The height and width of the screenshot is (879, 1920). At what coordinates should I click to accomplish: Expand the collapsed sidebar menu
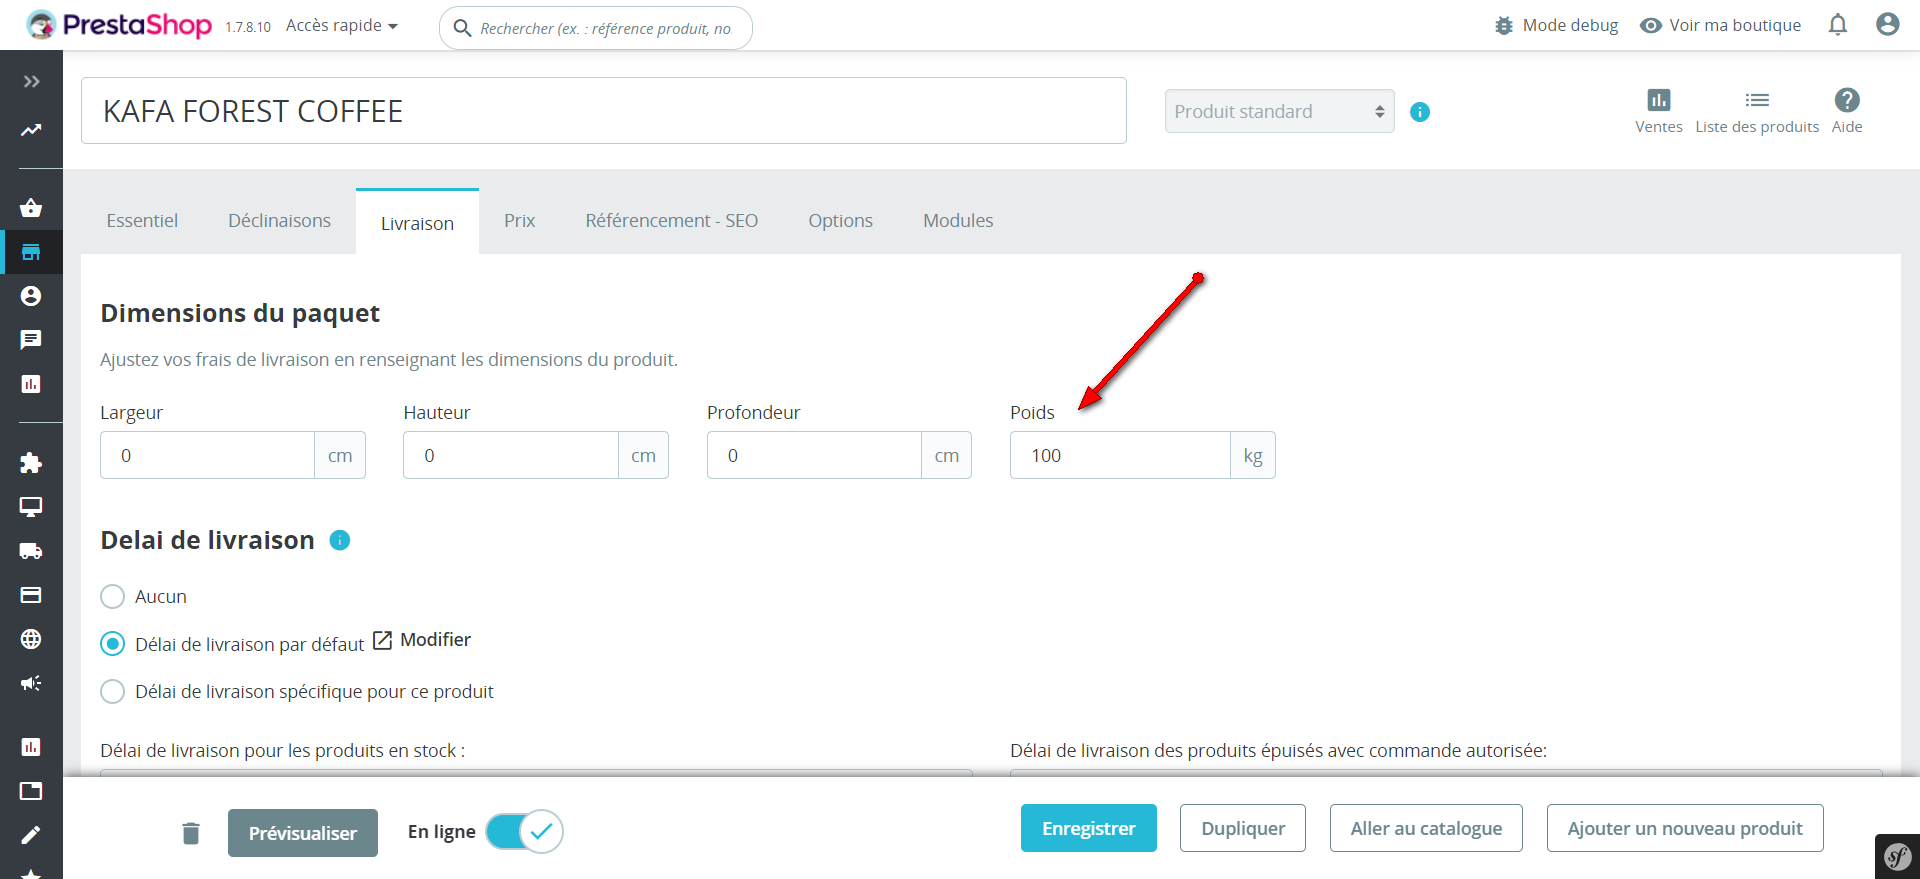31,82
